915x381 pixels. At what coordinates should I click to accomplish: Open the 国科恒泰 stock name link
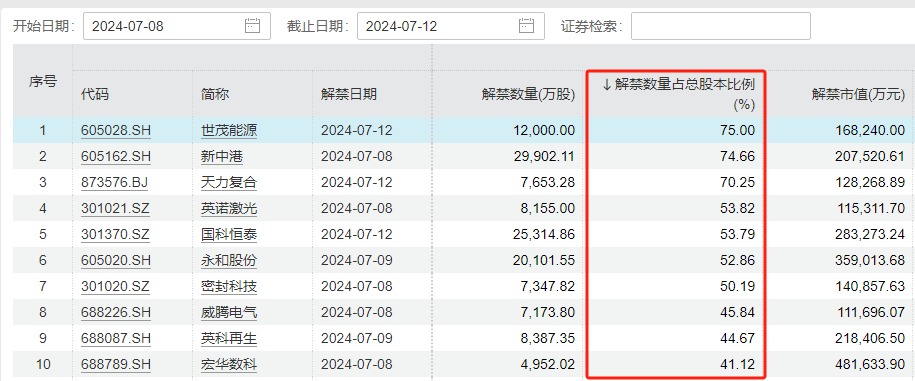pyautogui.click(x=229, y=235)
